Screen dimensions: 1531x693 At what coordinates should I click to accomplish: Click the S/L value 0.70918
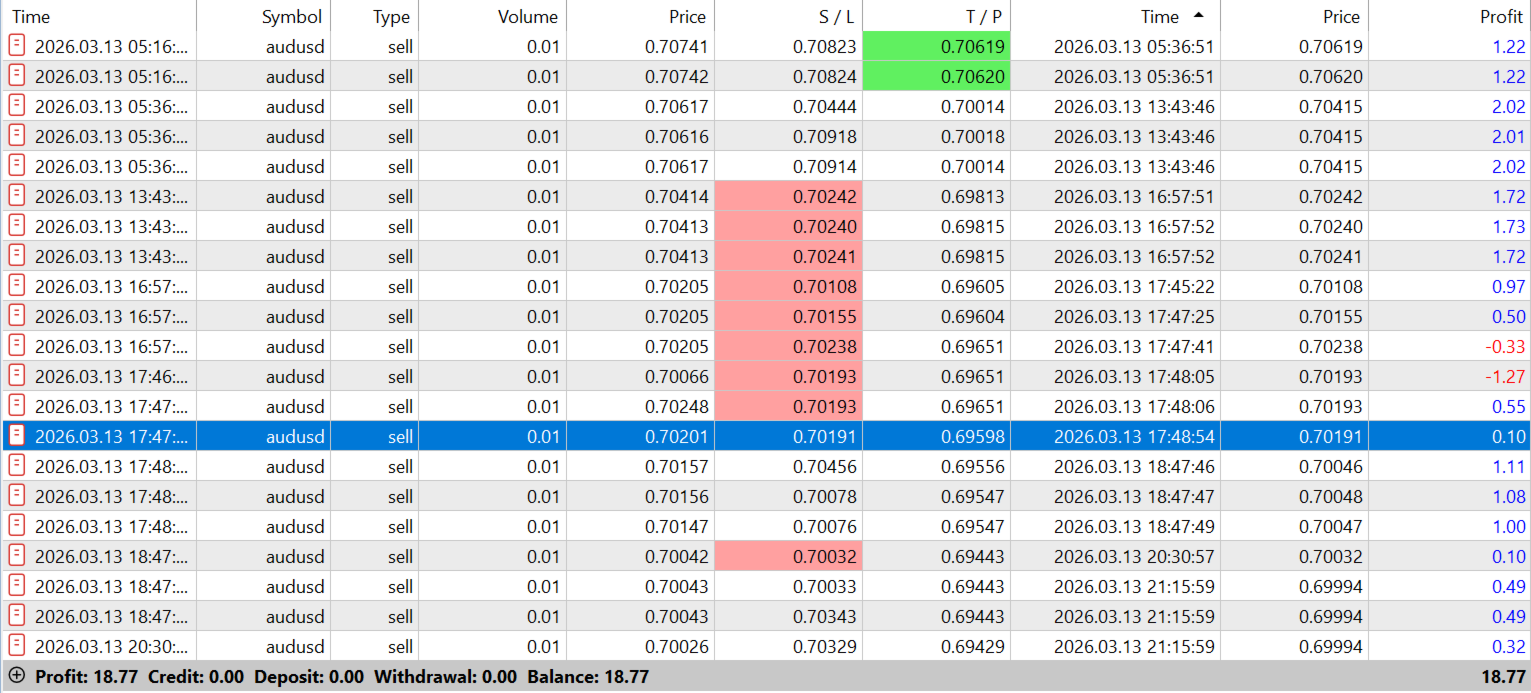click(825, 136)
